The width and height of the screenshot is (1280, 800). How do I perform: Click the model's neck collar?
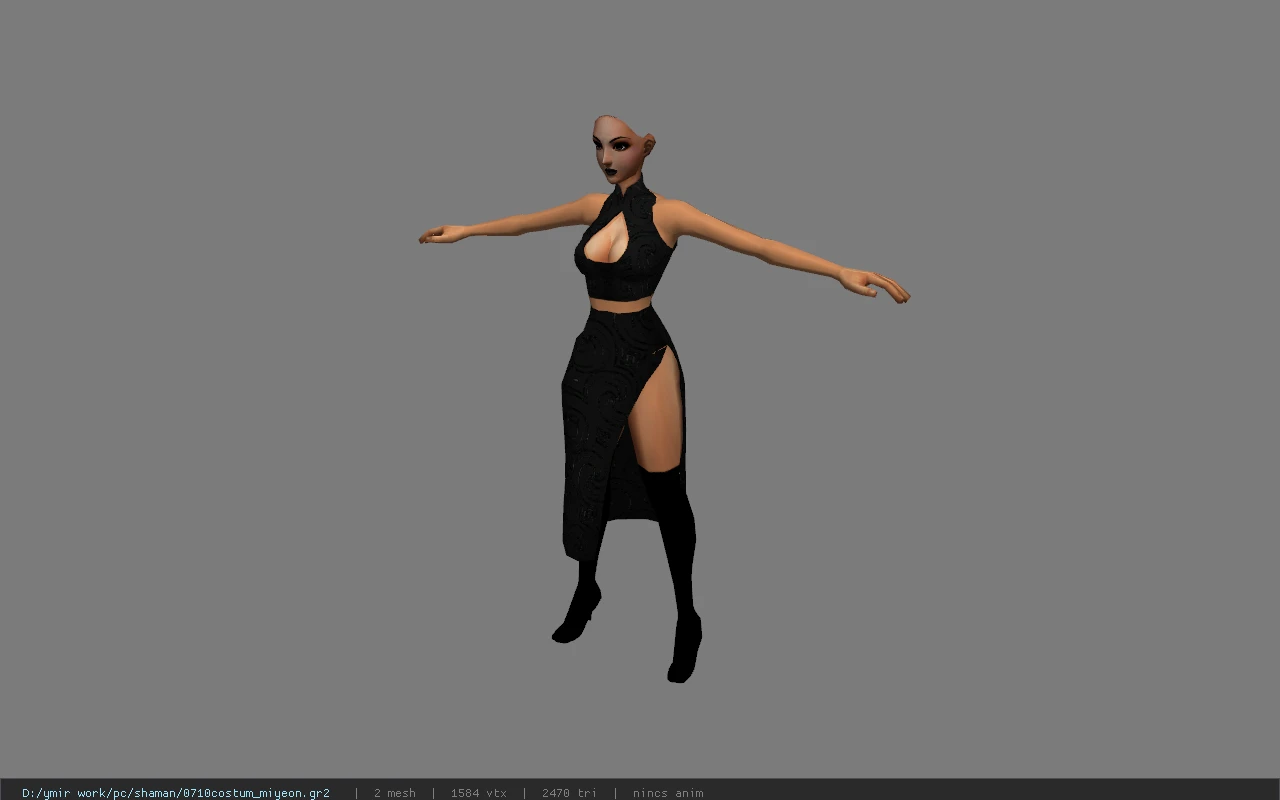(634, 188)
